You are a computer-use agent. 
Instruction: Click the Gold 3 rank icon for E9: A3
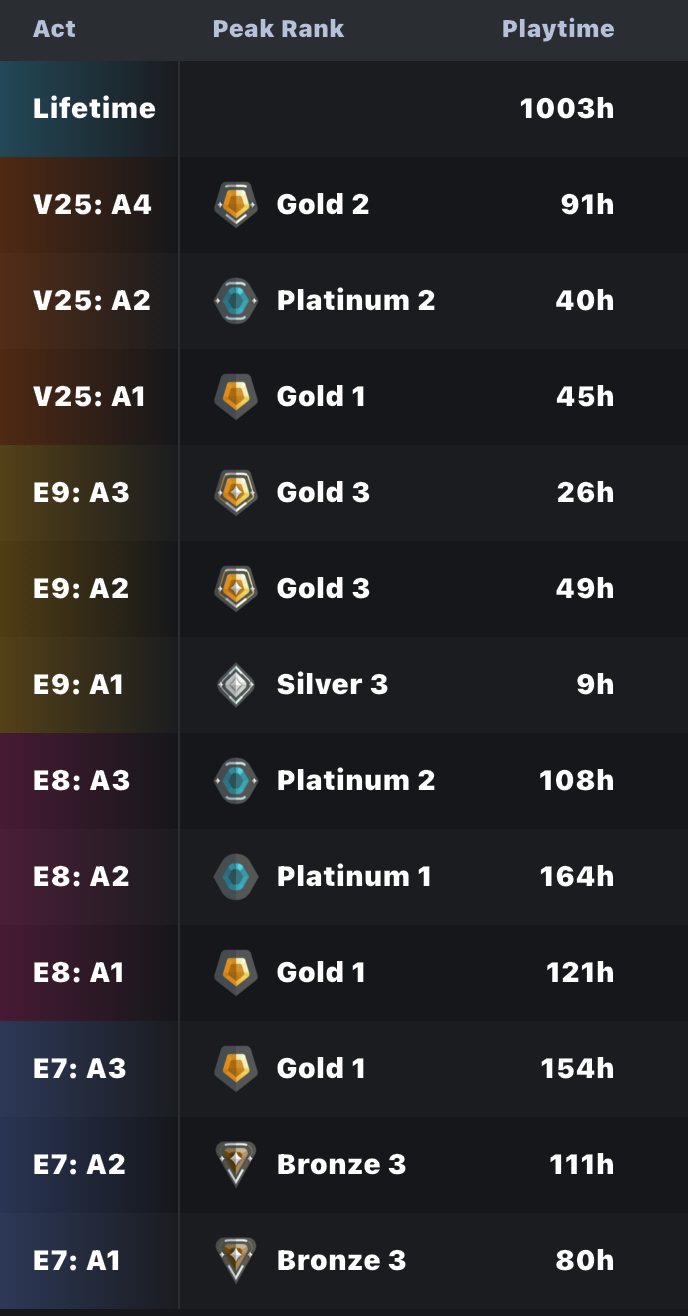tap(236, 492)
